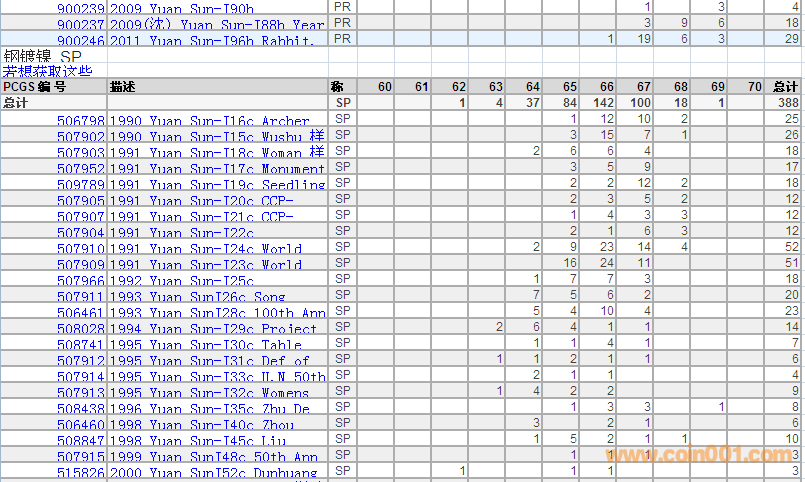This screenshot has width=805, height=482.
Task: Click the grade 66 column header
Action: (x=607, y=87)
